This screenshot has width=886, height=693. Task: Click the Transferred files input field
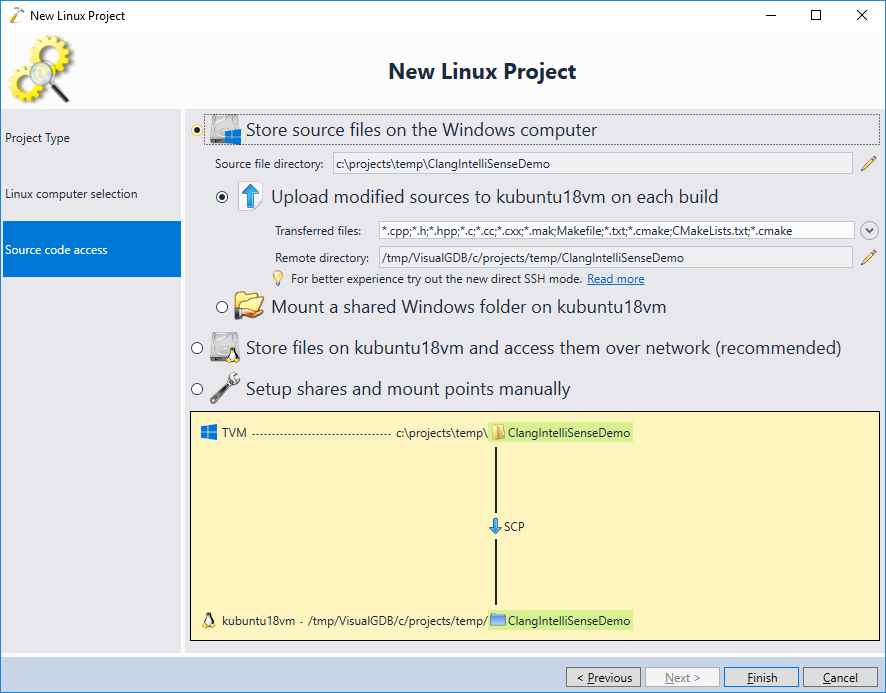coord(616,231)
